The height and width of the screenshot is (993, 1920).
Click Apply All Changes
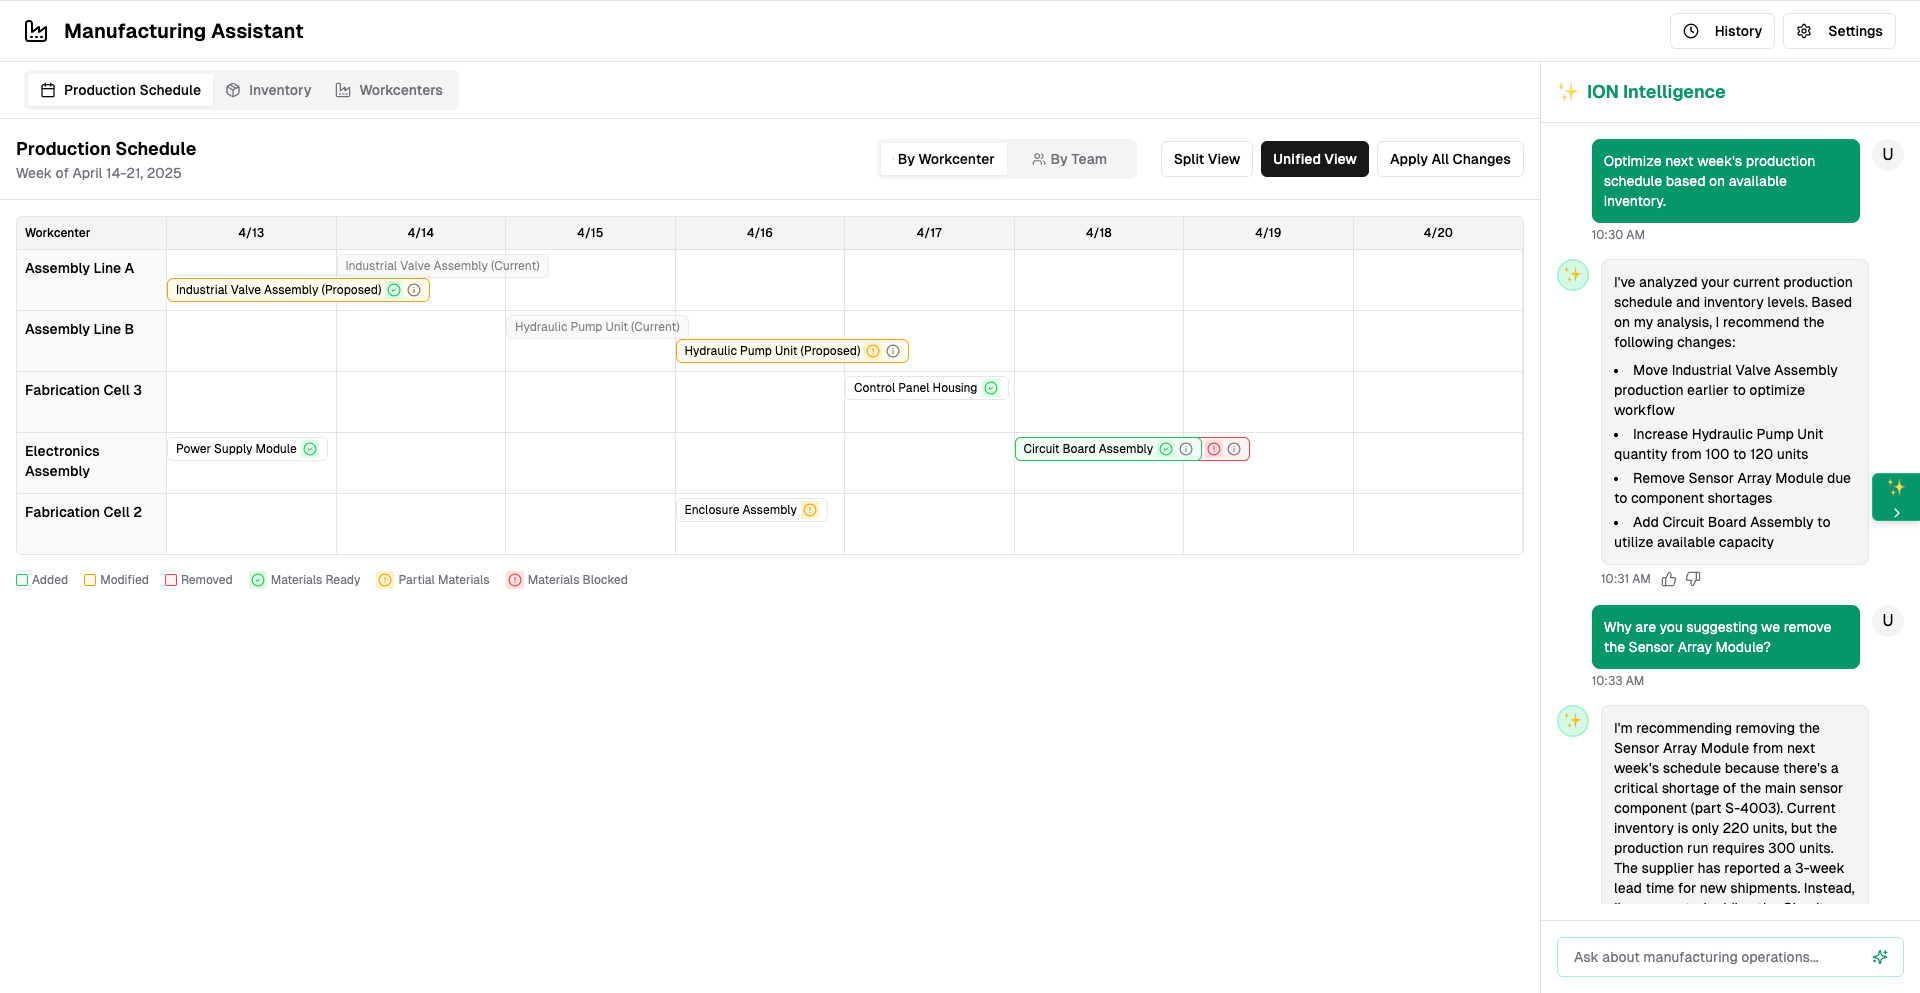point(1450,159)
